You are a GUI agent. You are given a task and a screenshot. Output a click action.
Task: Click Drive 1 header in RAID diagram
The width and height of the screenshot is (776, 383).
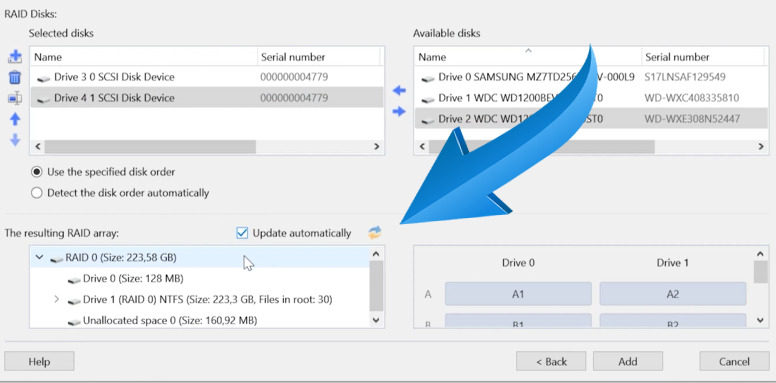coord(673,263)
